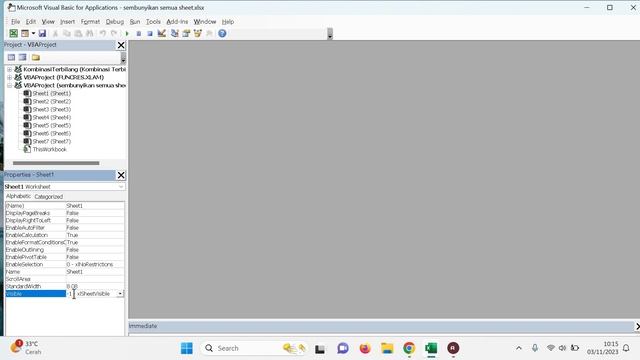Collapse the VBAProject (sembunyikan semua sheet) node
The image size is (640, 360).
tap(9, 85)
